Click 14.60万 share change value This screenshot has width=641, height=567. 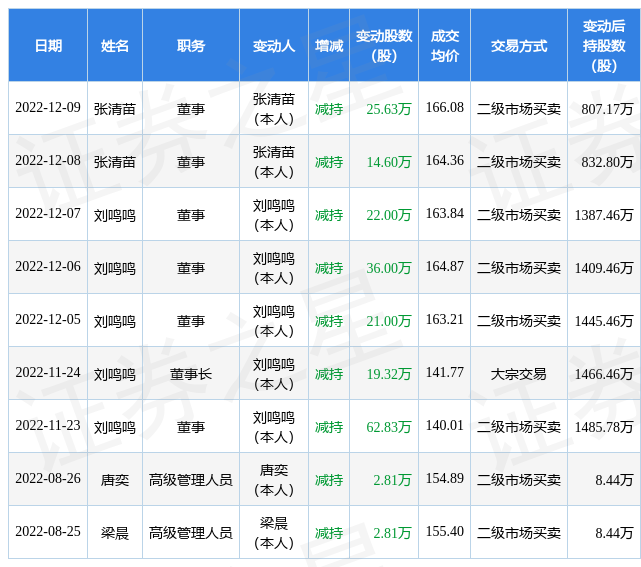(x=388, y=162)
